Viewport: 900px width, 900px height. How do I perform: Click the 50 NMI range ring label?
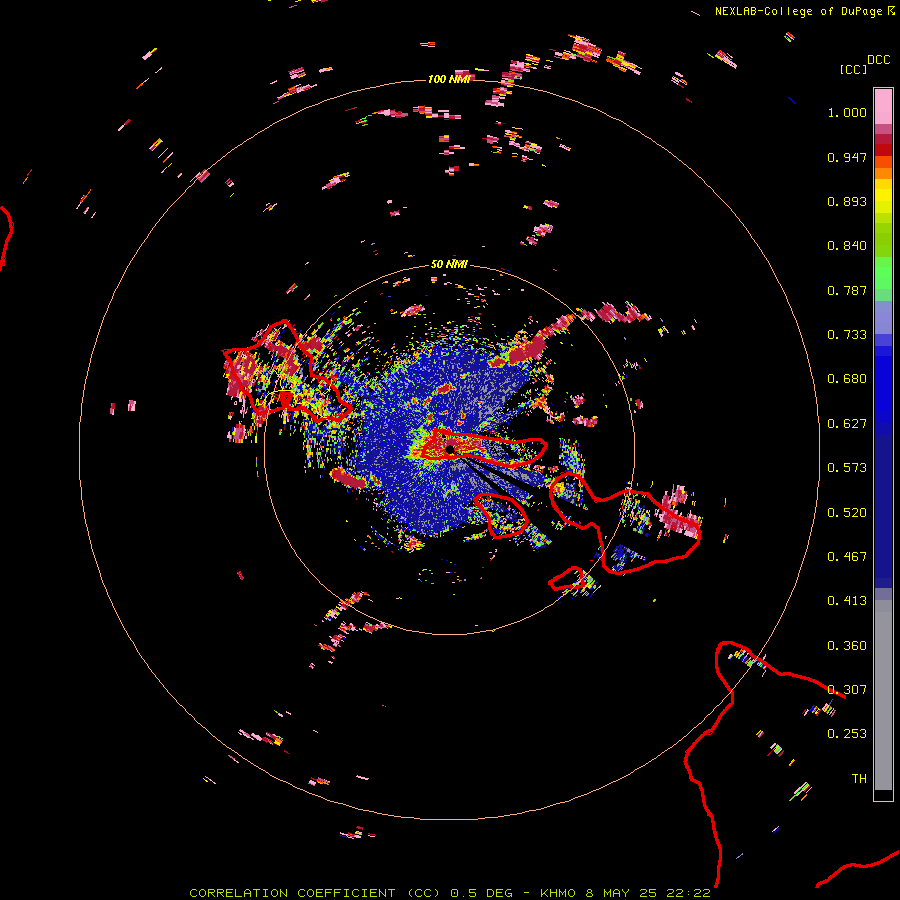click(449, 264)
